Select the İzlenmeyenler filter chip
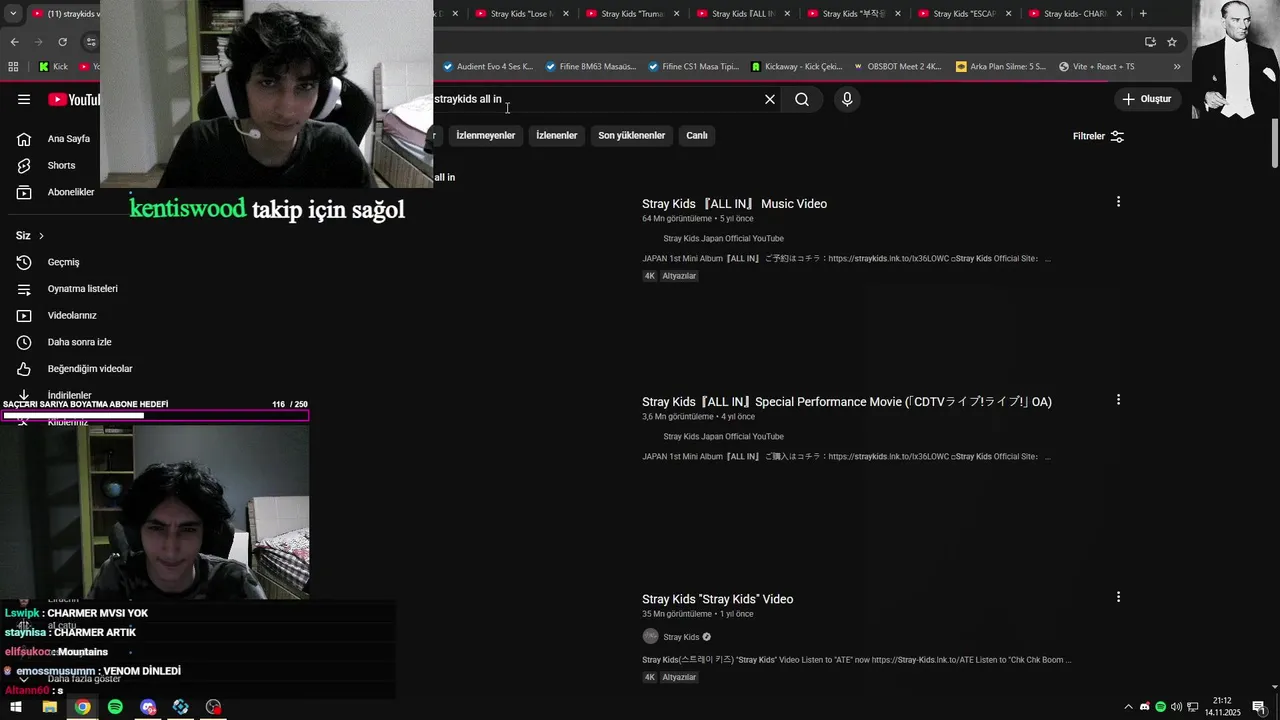Image resolution: width=1280 pixels, height=720 pixels. coord(486,136)
